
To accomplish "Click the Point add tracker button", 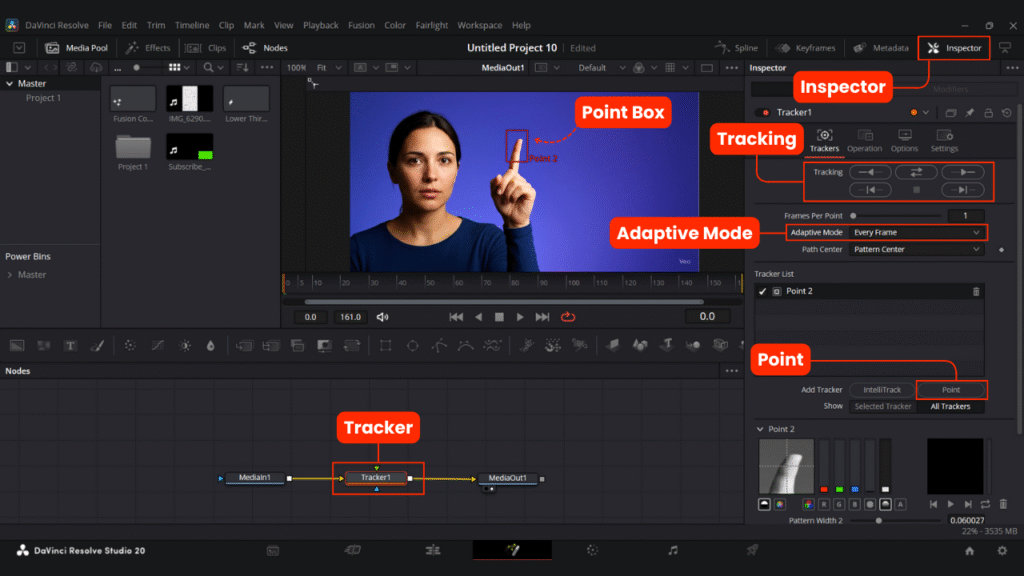I will coord(950,390).
